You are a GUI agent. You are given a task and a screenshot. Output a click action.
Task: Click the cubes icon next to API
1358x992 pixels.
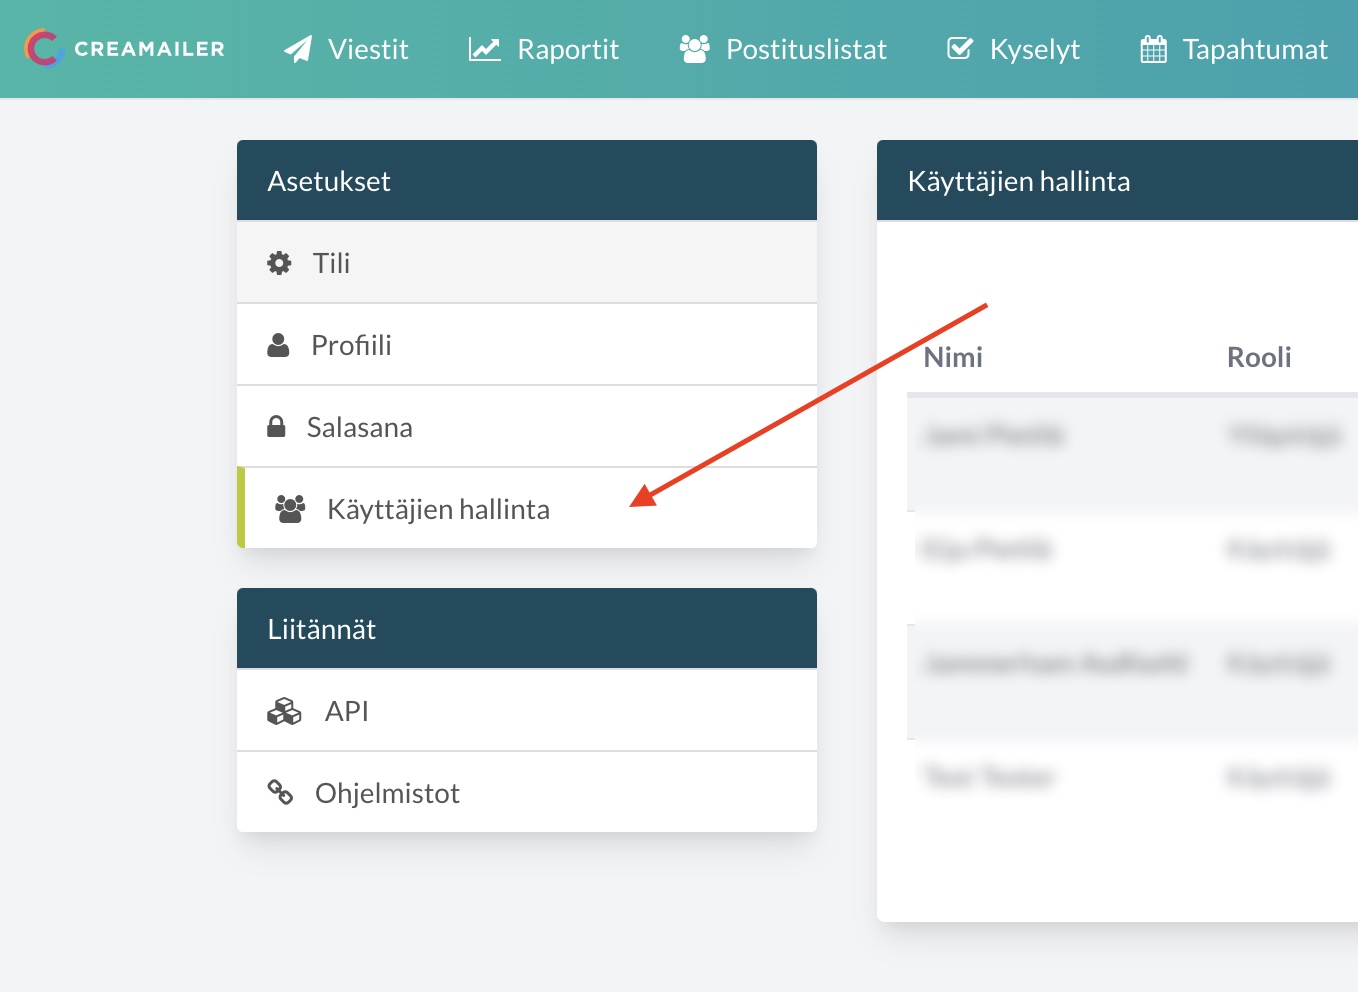[x=284, y=711]
